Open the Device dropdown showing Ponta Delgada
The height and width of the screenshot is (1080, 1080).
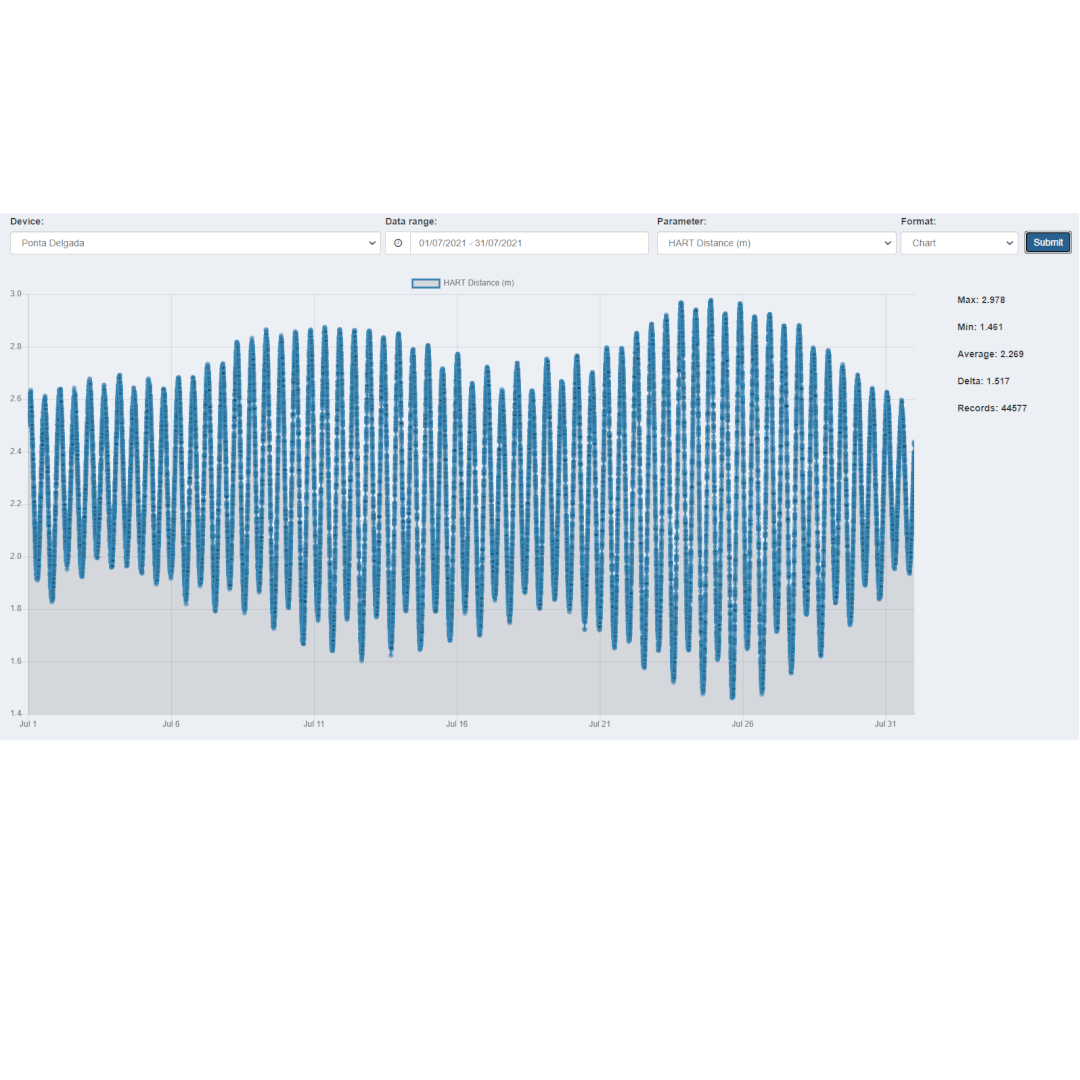coord(195,243)
